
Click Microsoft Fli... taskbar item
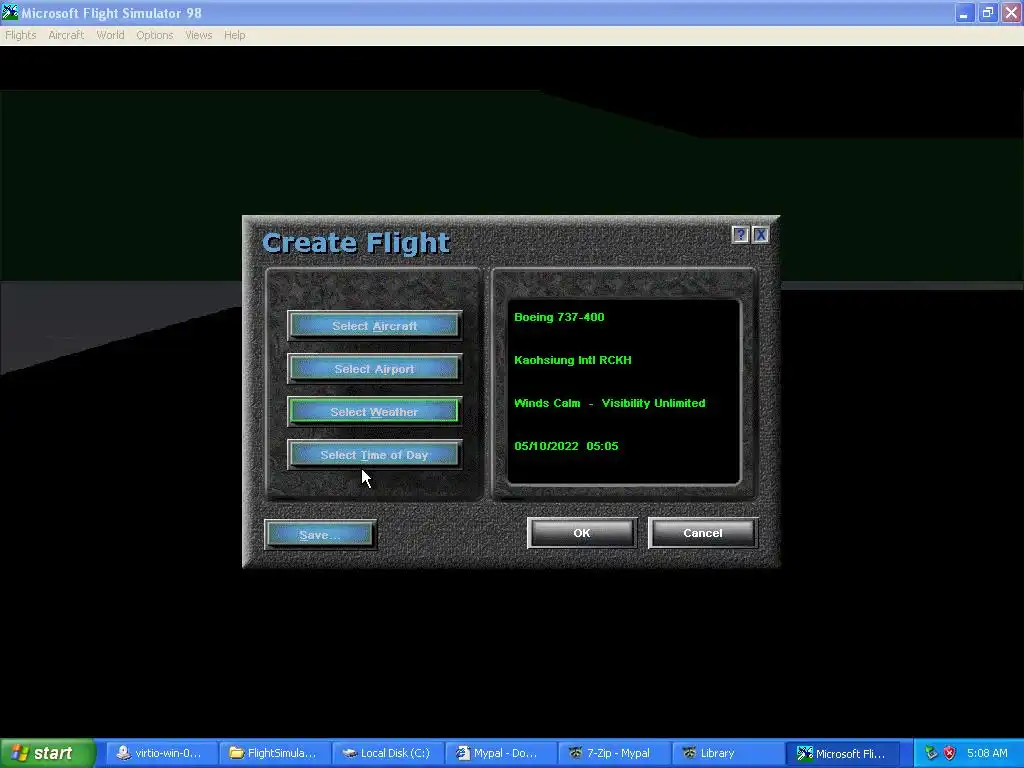click(841, 754)
